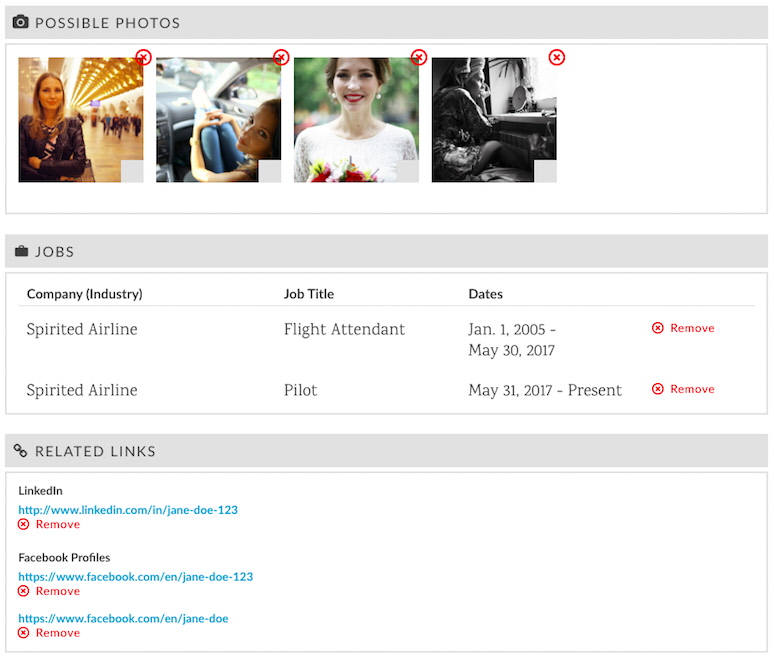Click the Dates column header
Screen dimensions: 774x661
[x=486, y=294]
